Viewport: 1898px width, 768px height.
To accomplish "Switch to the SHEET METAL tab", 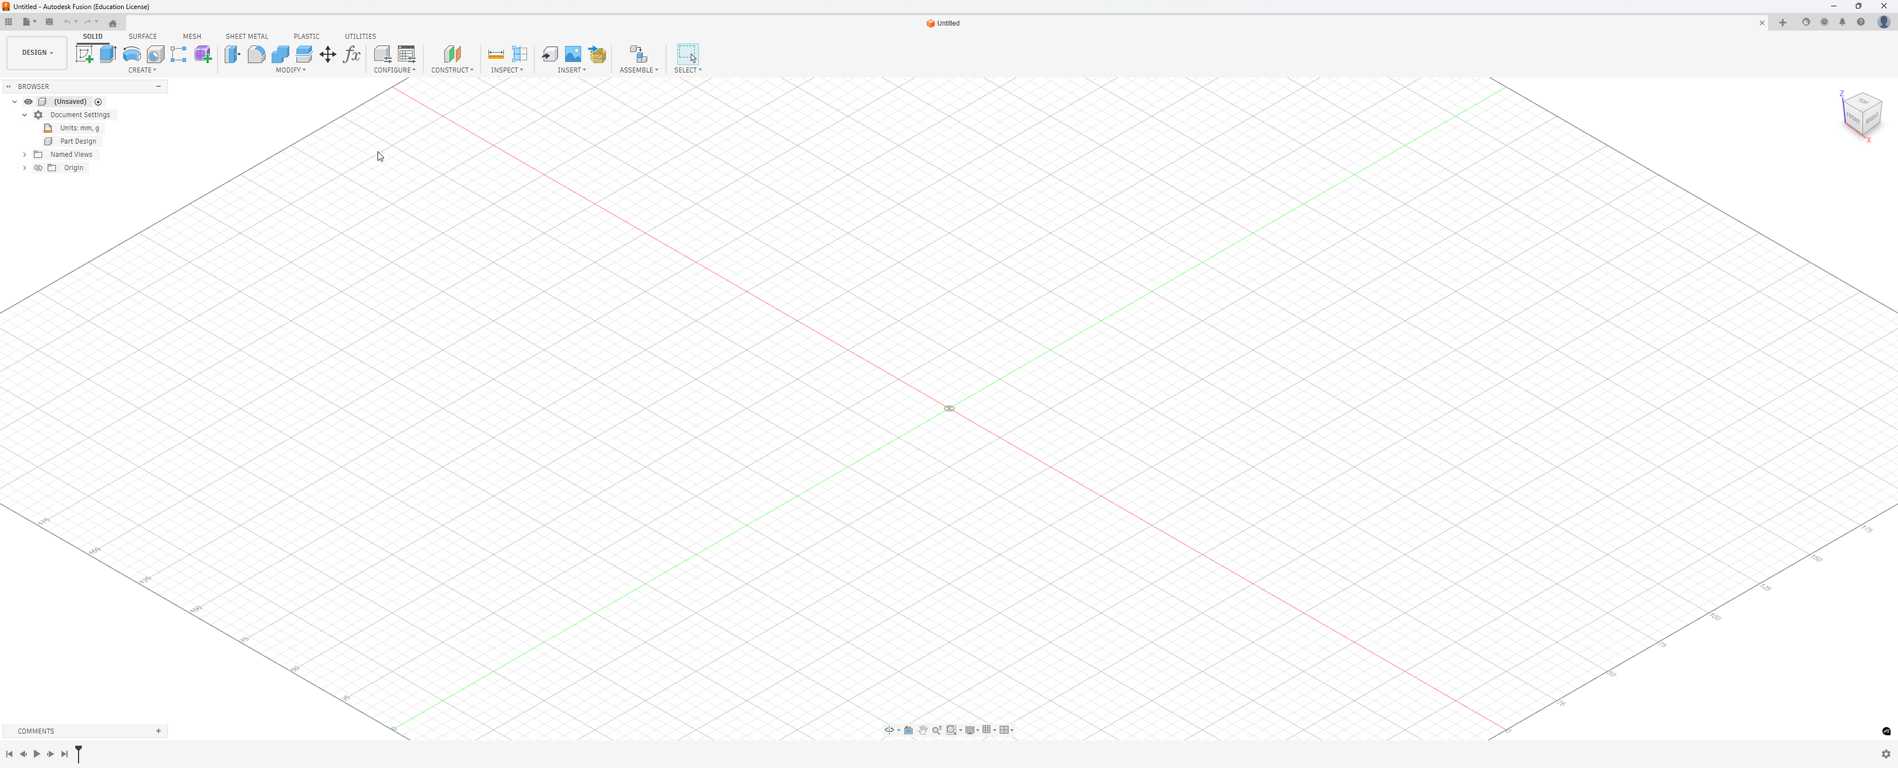I will tap(247, 36).
